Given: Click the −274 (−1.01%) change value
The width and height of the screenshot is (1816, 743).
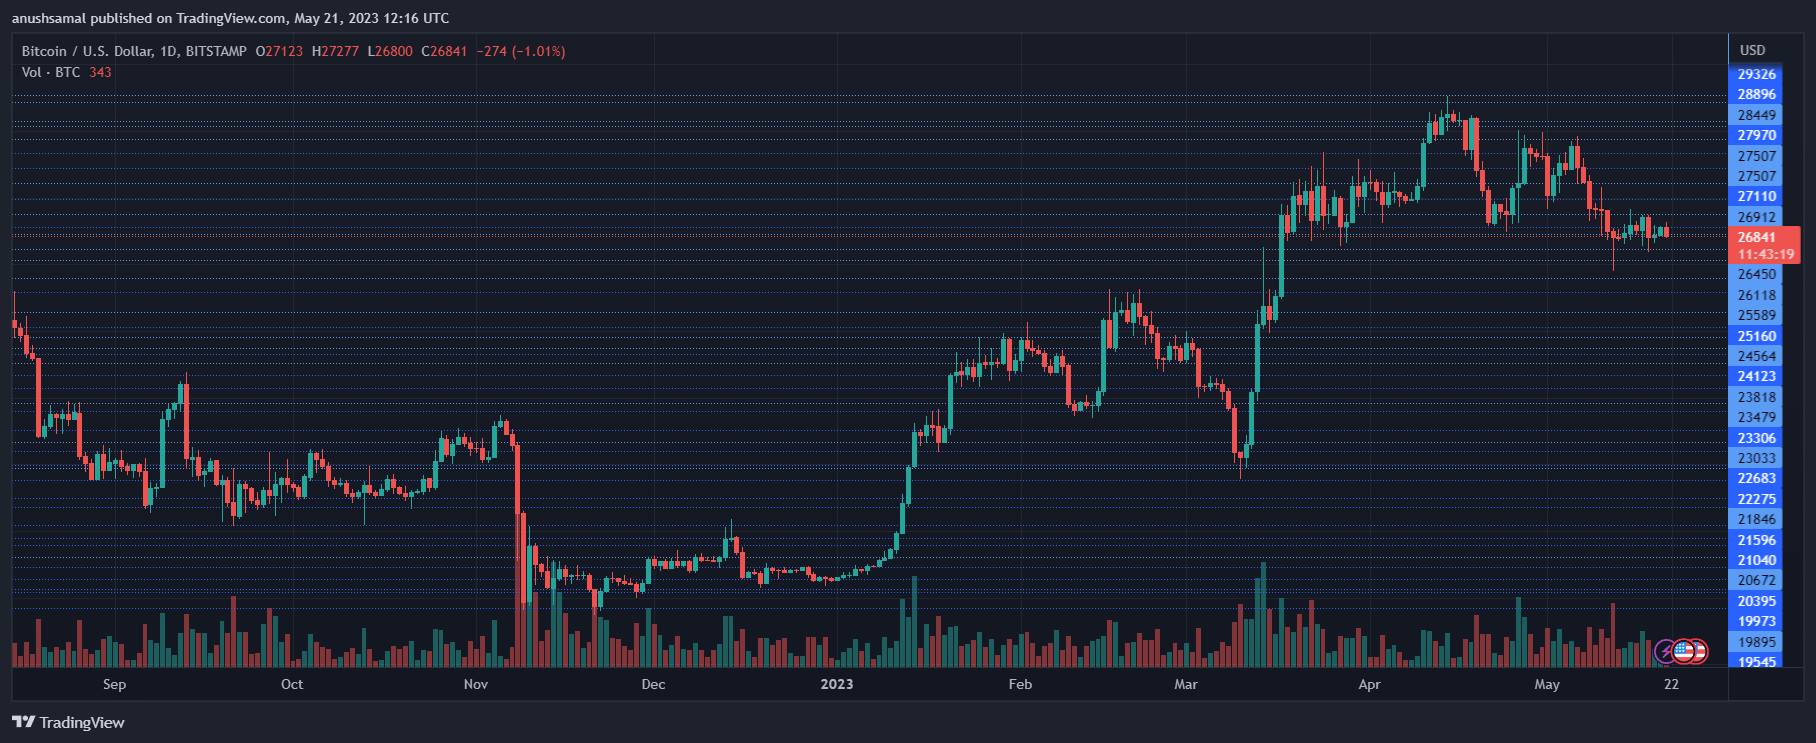Looking at the screenshot, I should tap(521, 51).
